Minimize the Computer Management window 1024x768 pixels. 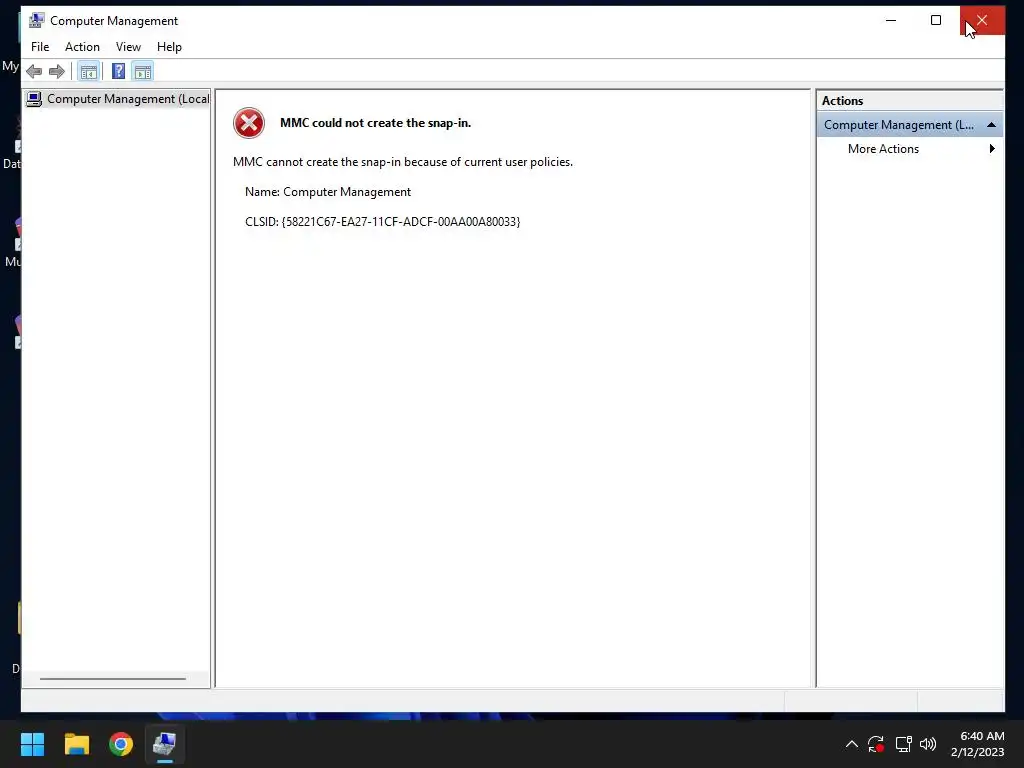(891, 20)
